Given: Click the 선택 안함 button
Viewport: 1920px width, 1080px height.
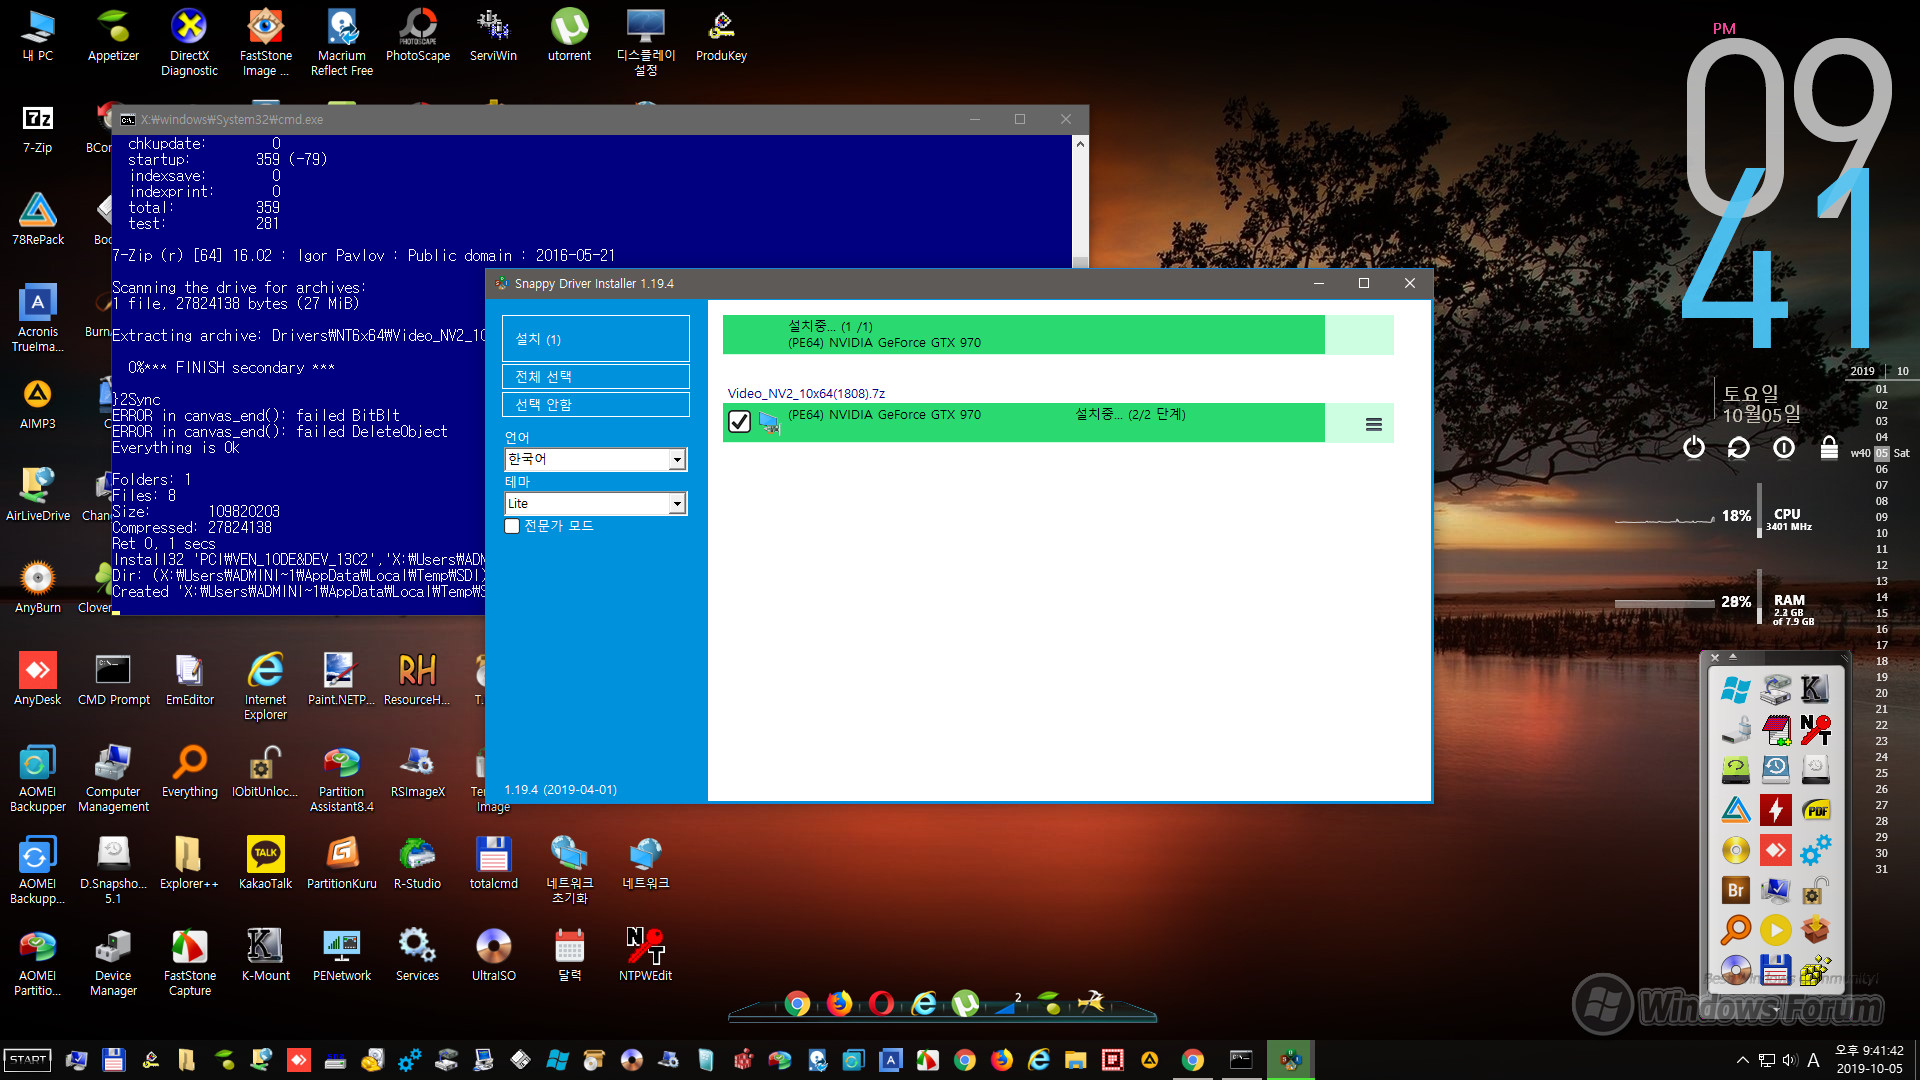Looking at the screenshot, I should coord(596,404).
